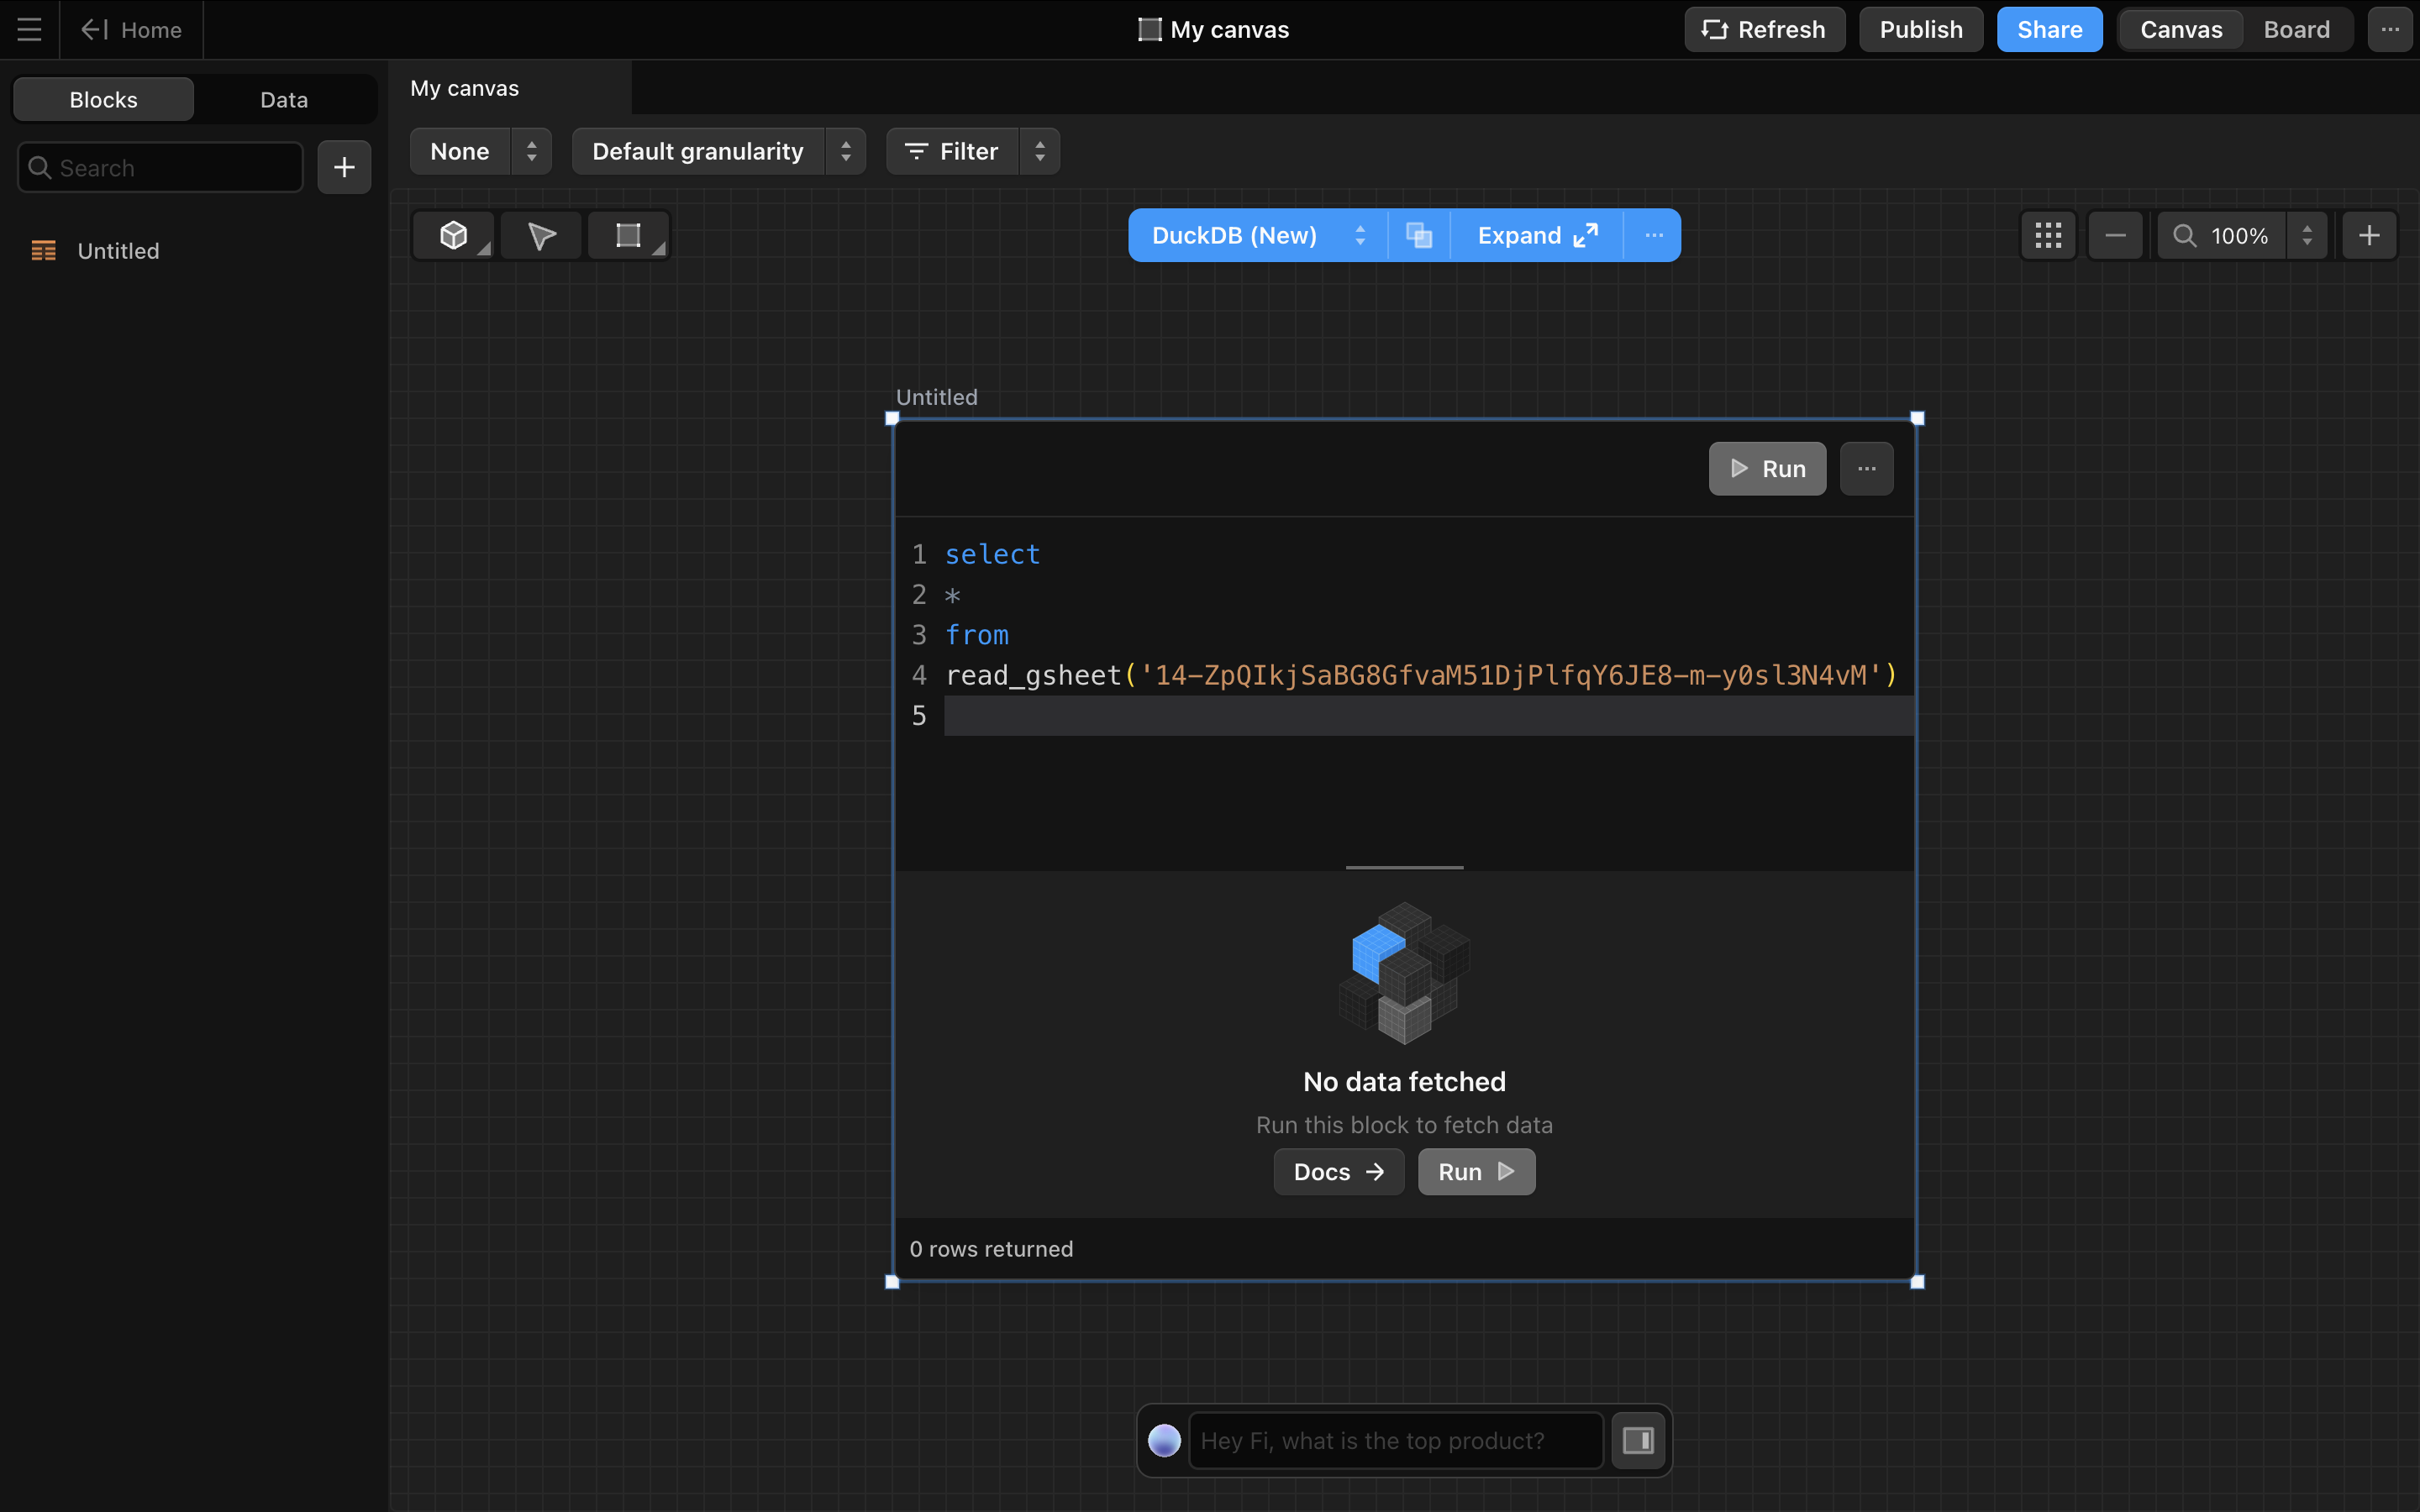Zoom in with the plus icon

tap(2368, 235)
